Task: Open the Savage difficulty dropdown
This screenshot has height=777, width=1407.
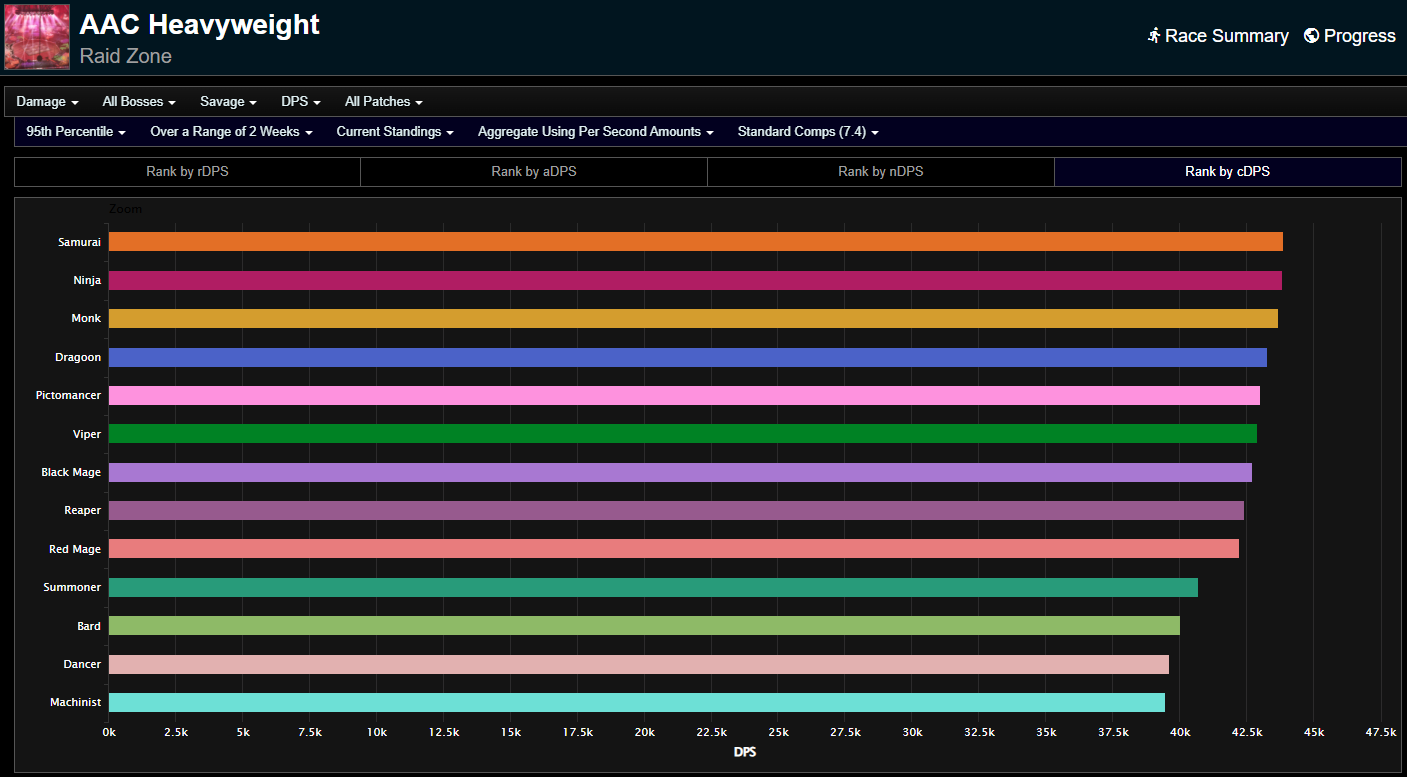Action: 228,102
